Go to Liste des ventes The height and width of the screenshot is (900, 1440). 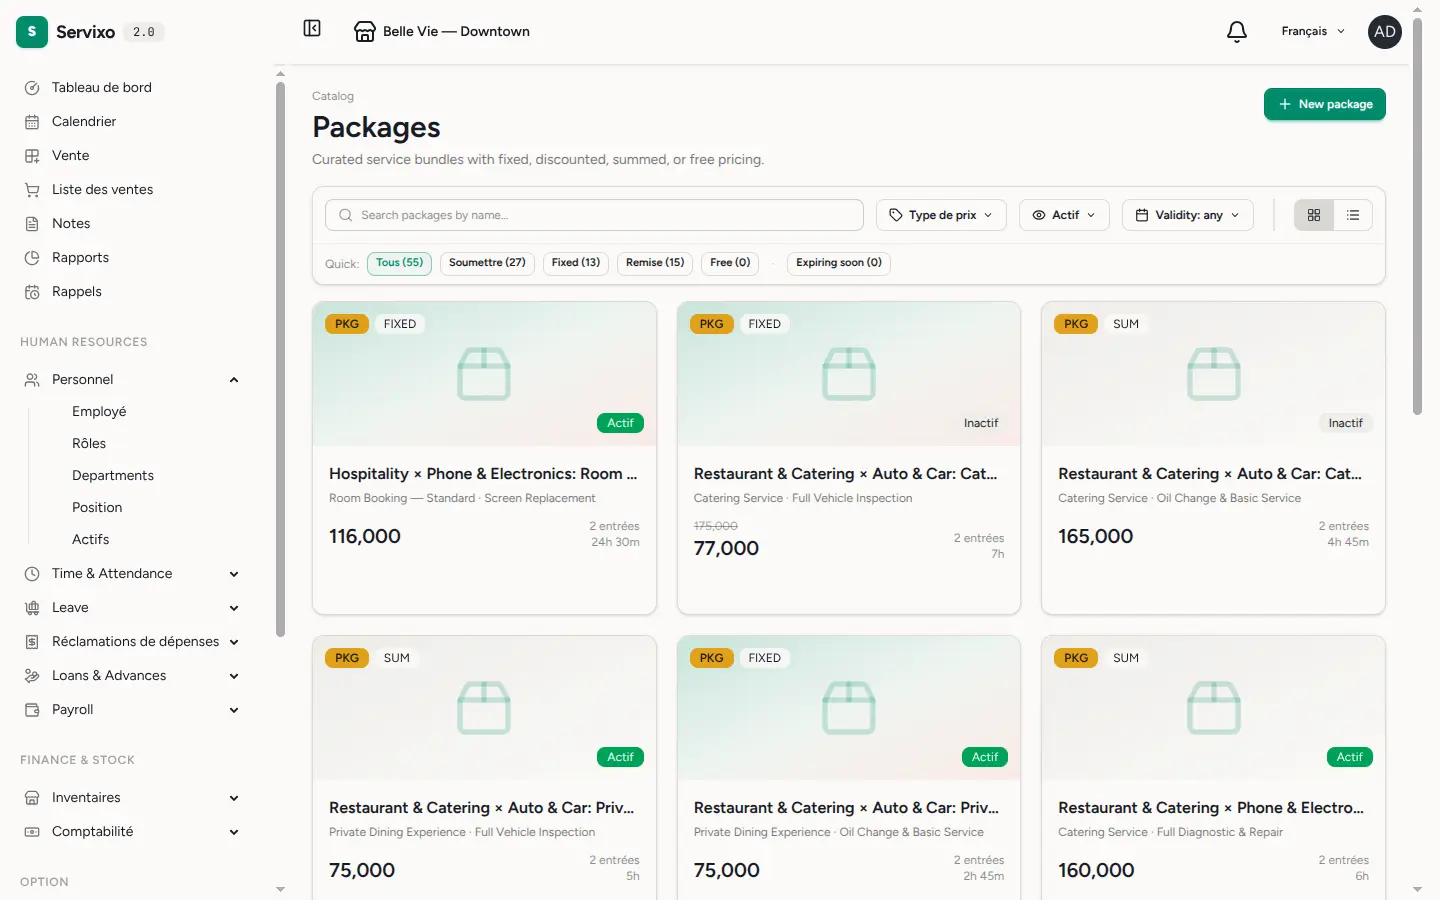pos(102,190)
